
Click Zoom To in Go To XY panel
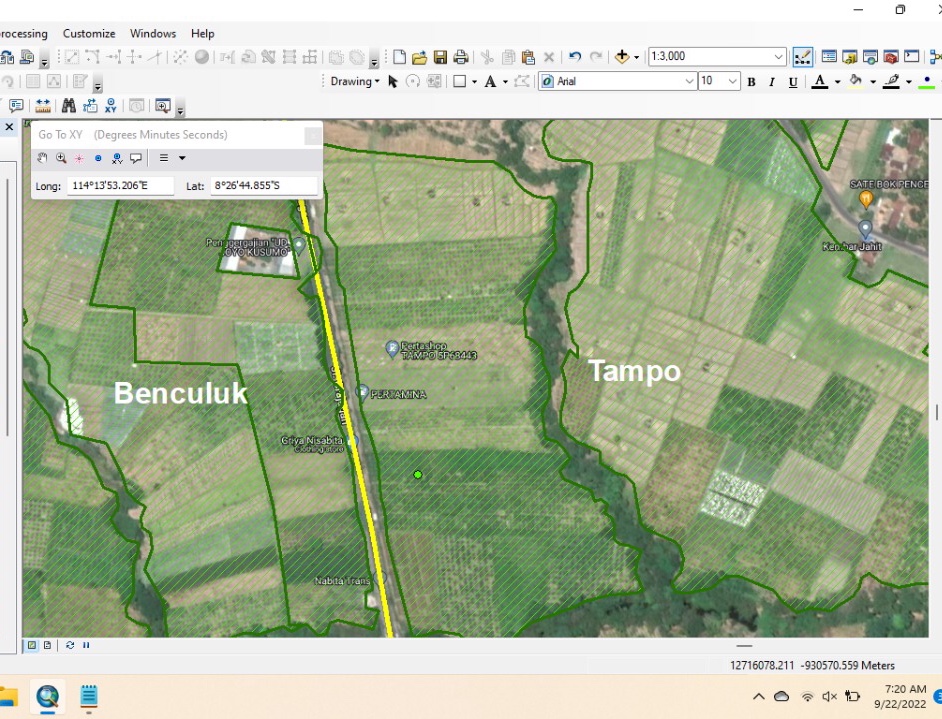61,158
